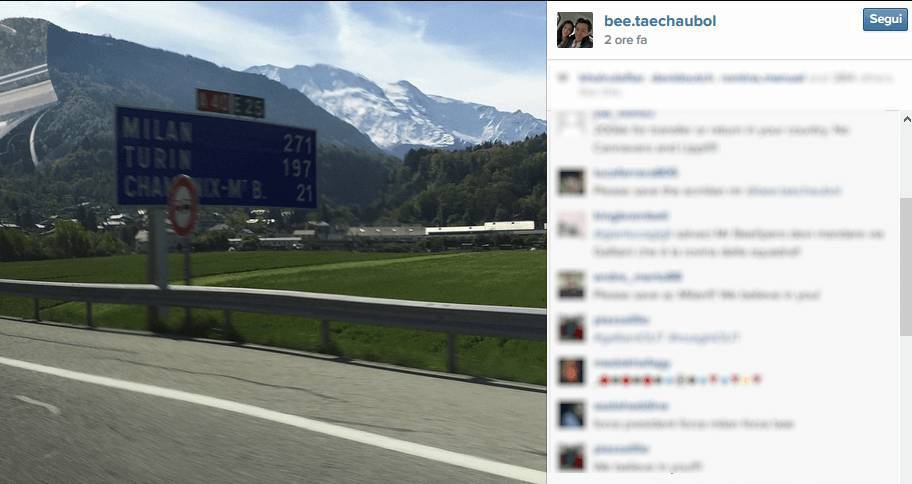912x484 pixels.
Task: Click the '2 ore fa' post timestamp
Action: (x=625, y=40)
